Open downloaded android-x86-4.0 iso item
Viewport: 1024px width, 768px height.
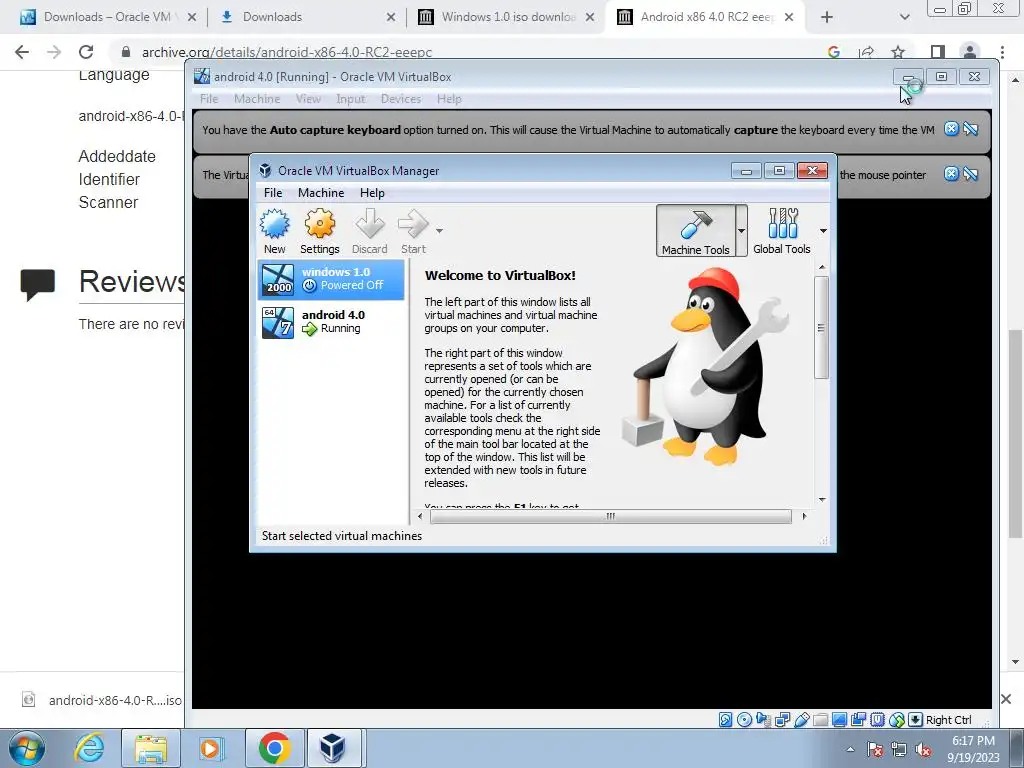coord(103,700)
